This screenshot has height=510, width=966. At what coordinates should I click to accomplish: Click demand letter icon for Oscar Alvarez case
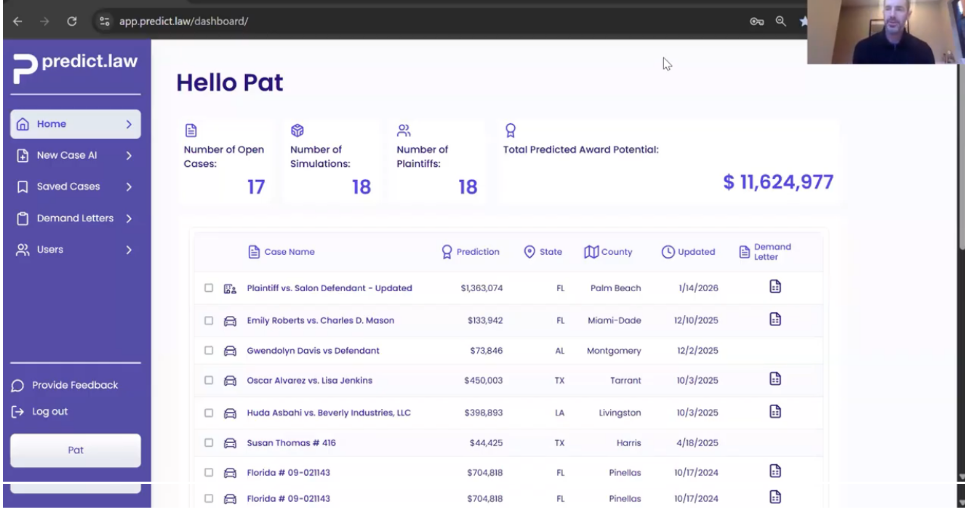[774, 379]
